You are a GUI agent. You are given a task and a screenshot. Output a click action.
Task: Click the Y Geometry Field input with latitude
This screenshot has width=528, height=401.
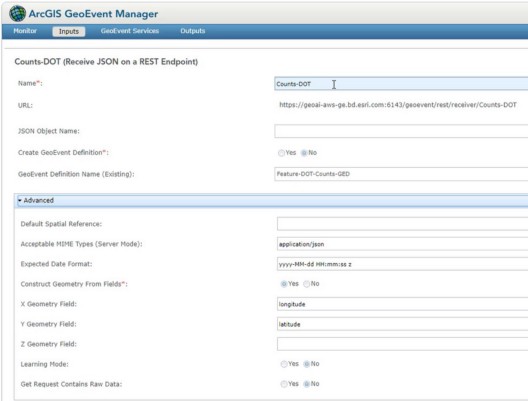coord(402,324)
